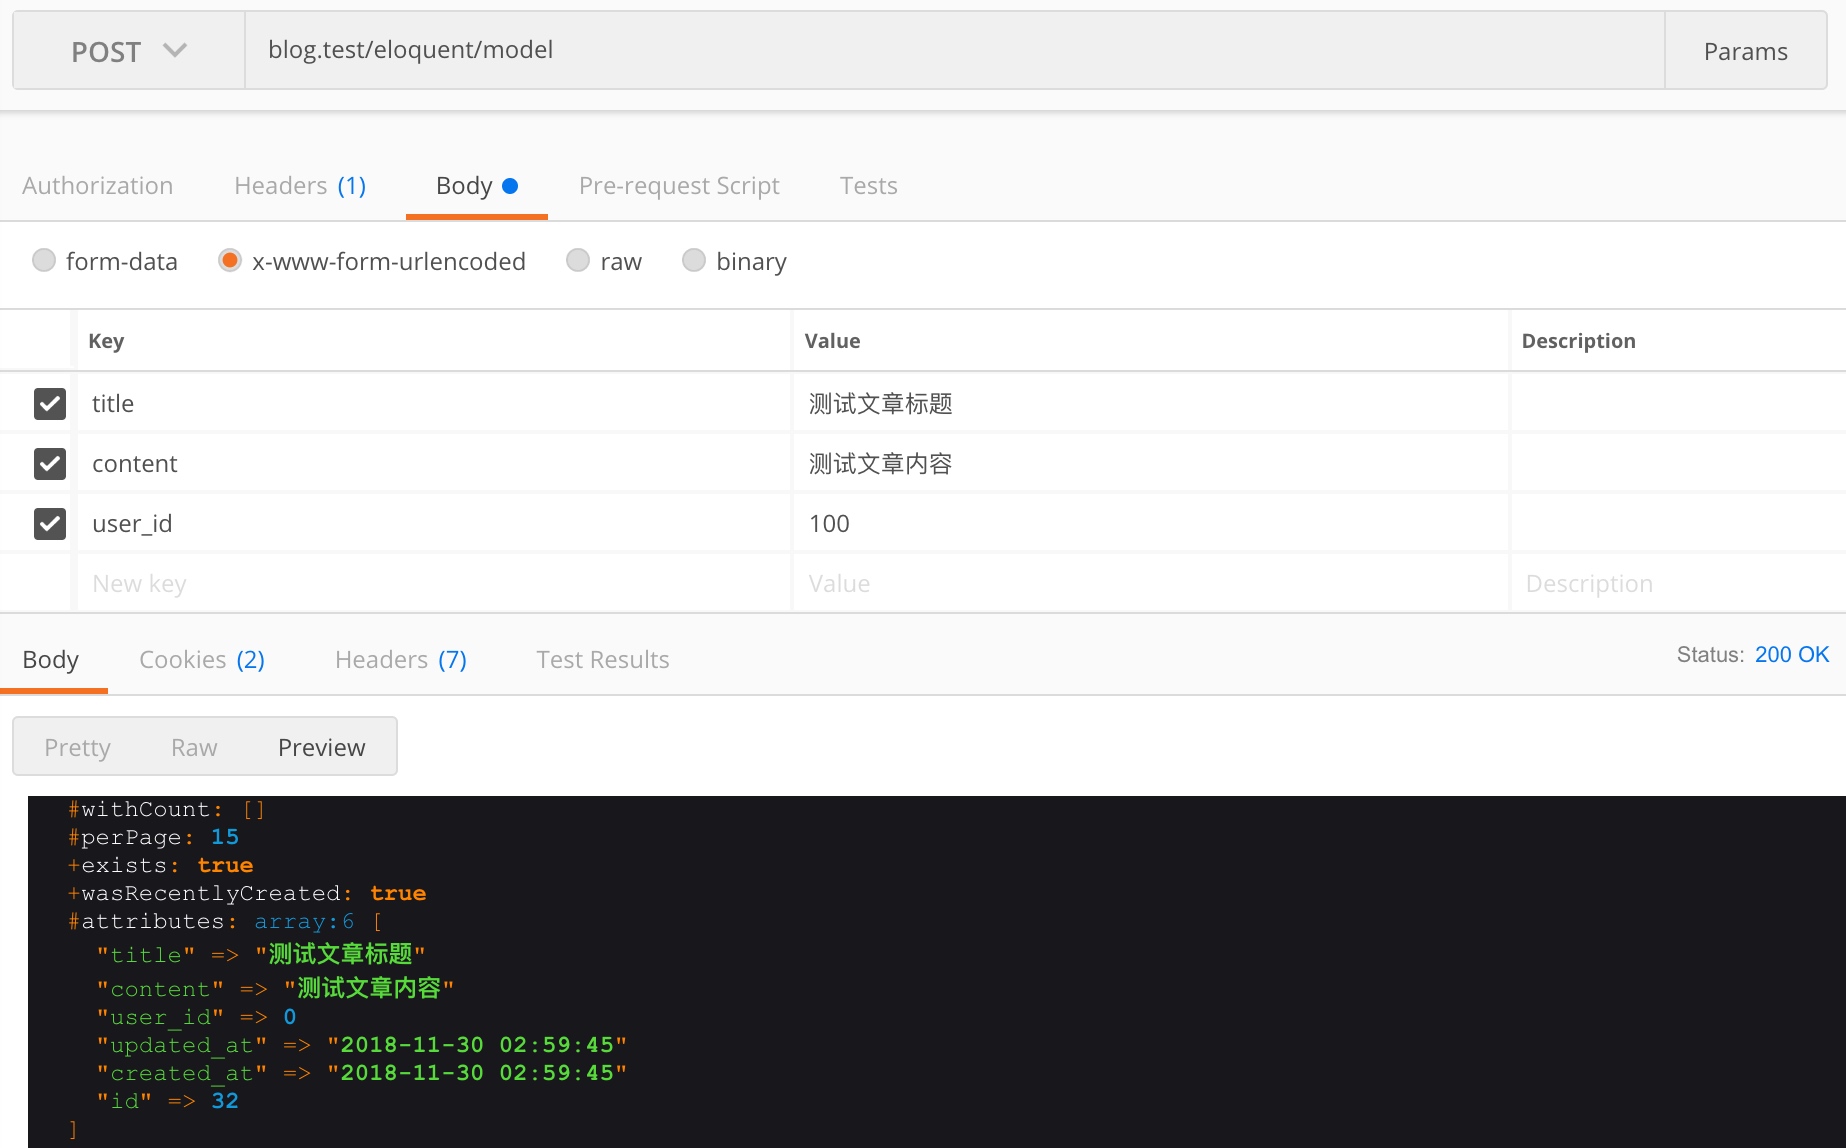Click the "id" => 32 line
The height and width of the screenshot is (1148, 1846).
(168, 1101)
